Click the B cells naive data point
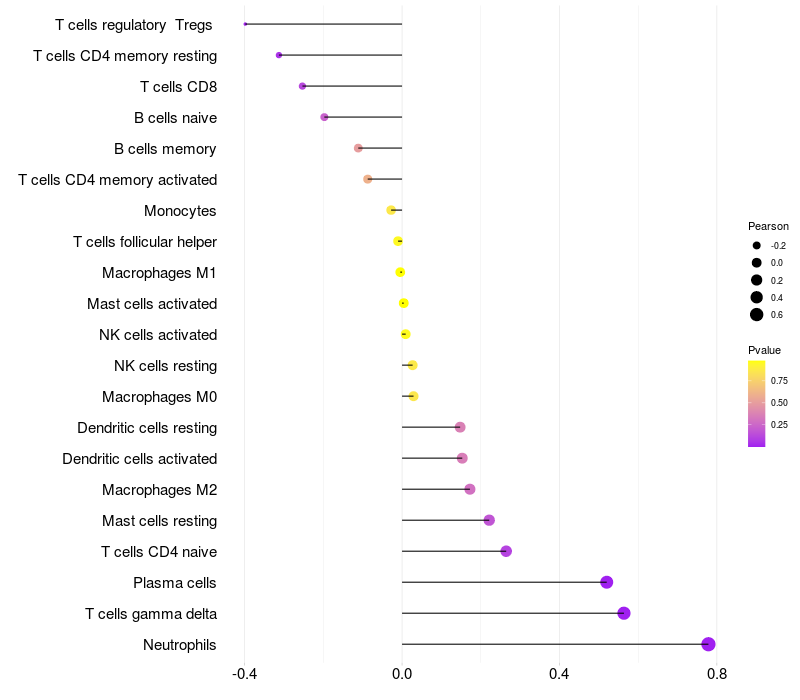This screenshot has height=700, width=800. click(324, 117)
